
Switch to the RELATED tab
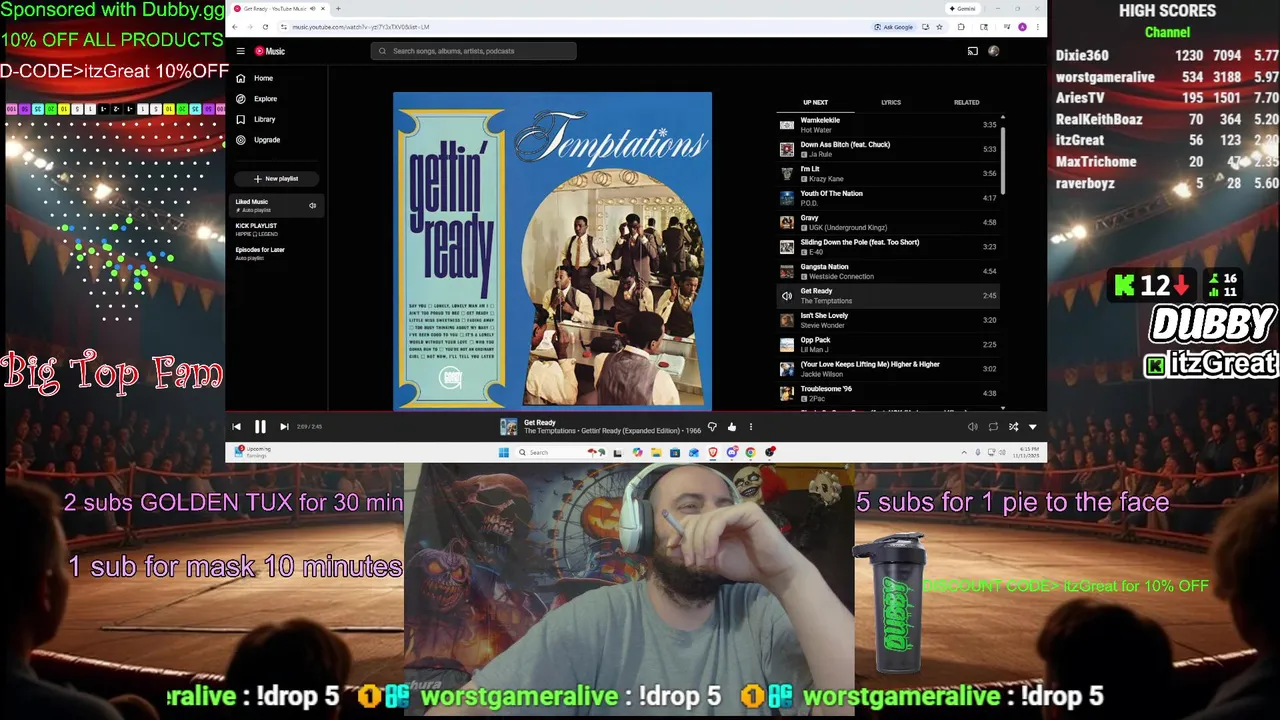point(966,102)
